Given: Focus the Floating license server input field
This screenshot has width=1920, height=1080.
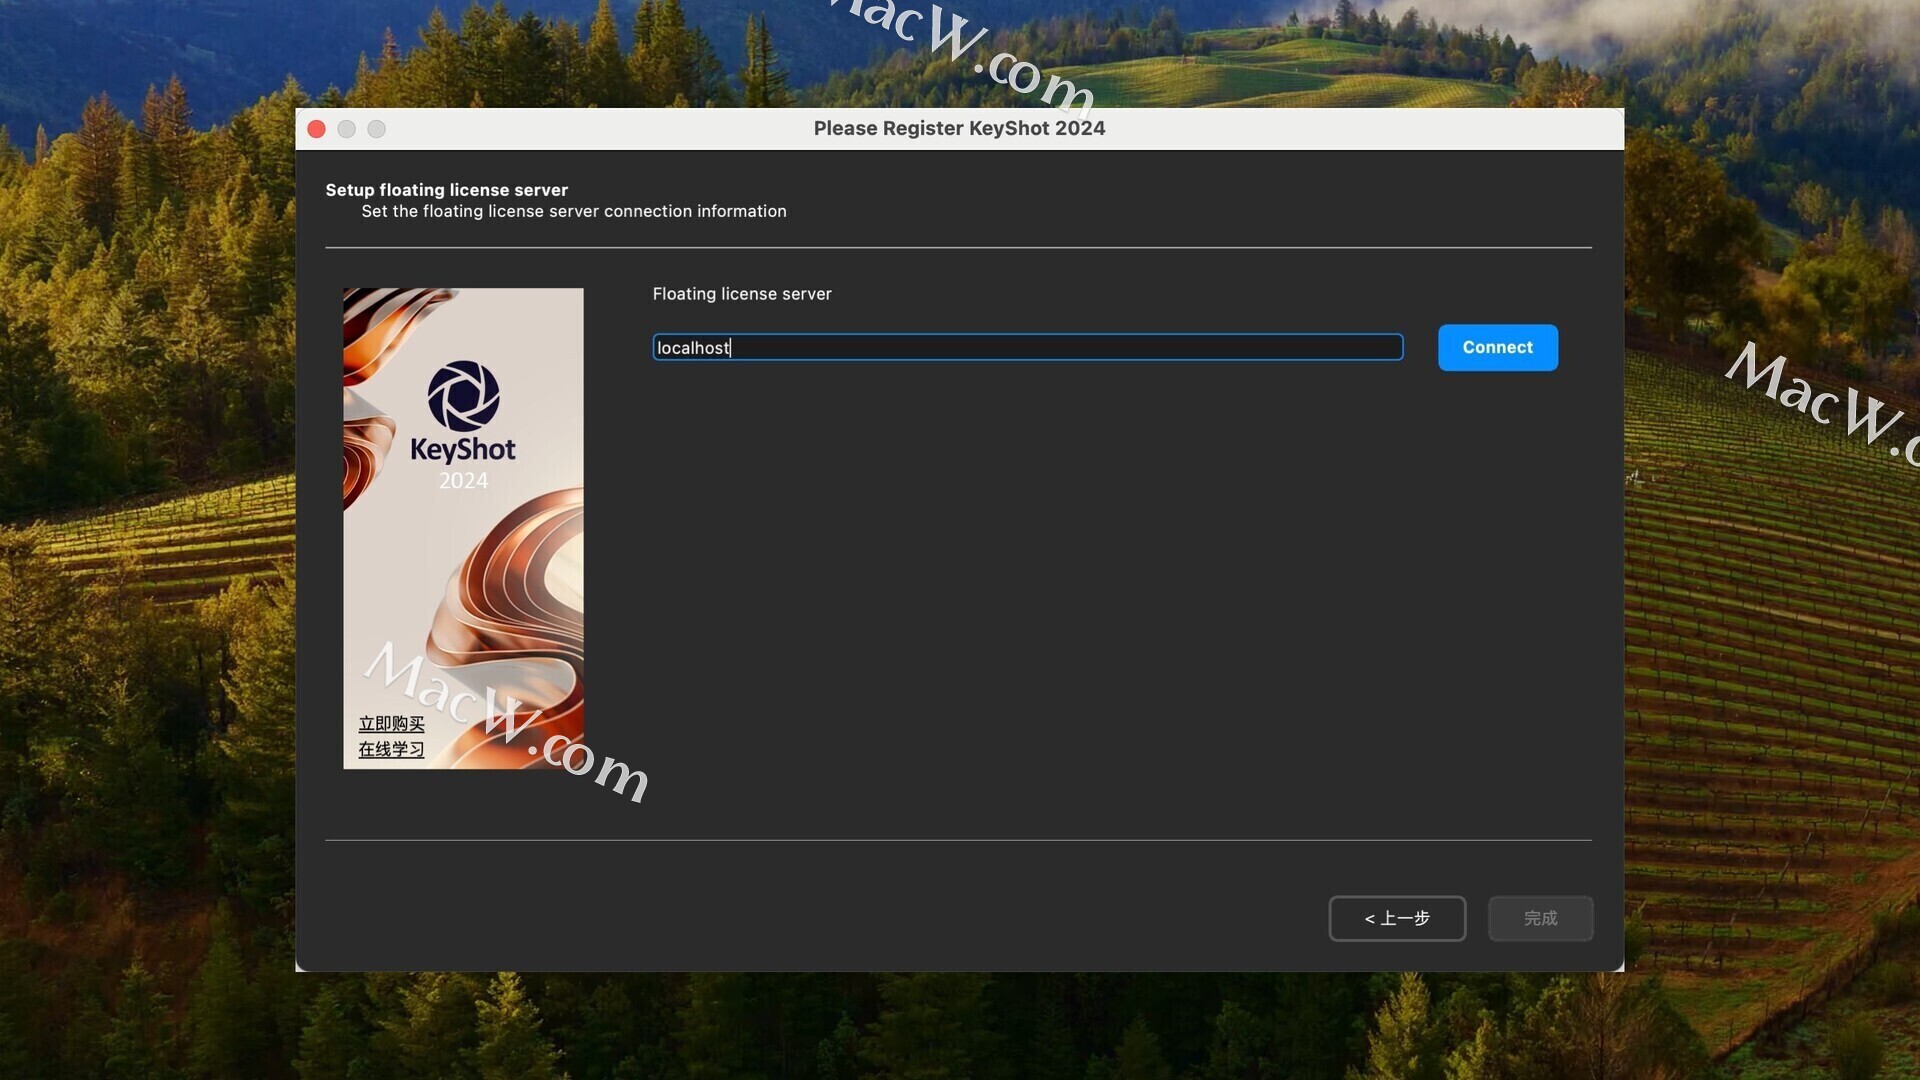Looking at the screenshot, I should [x=1027, y=347].
